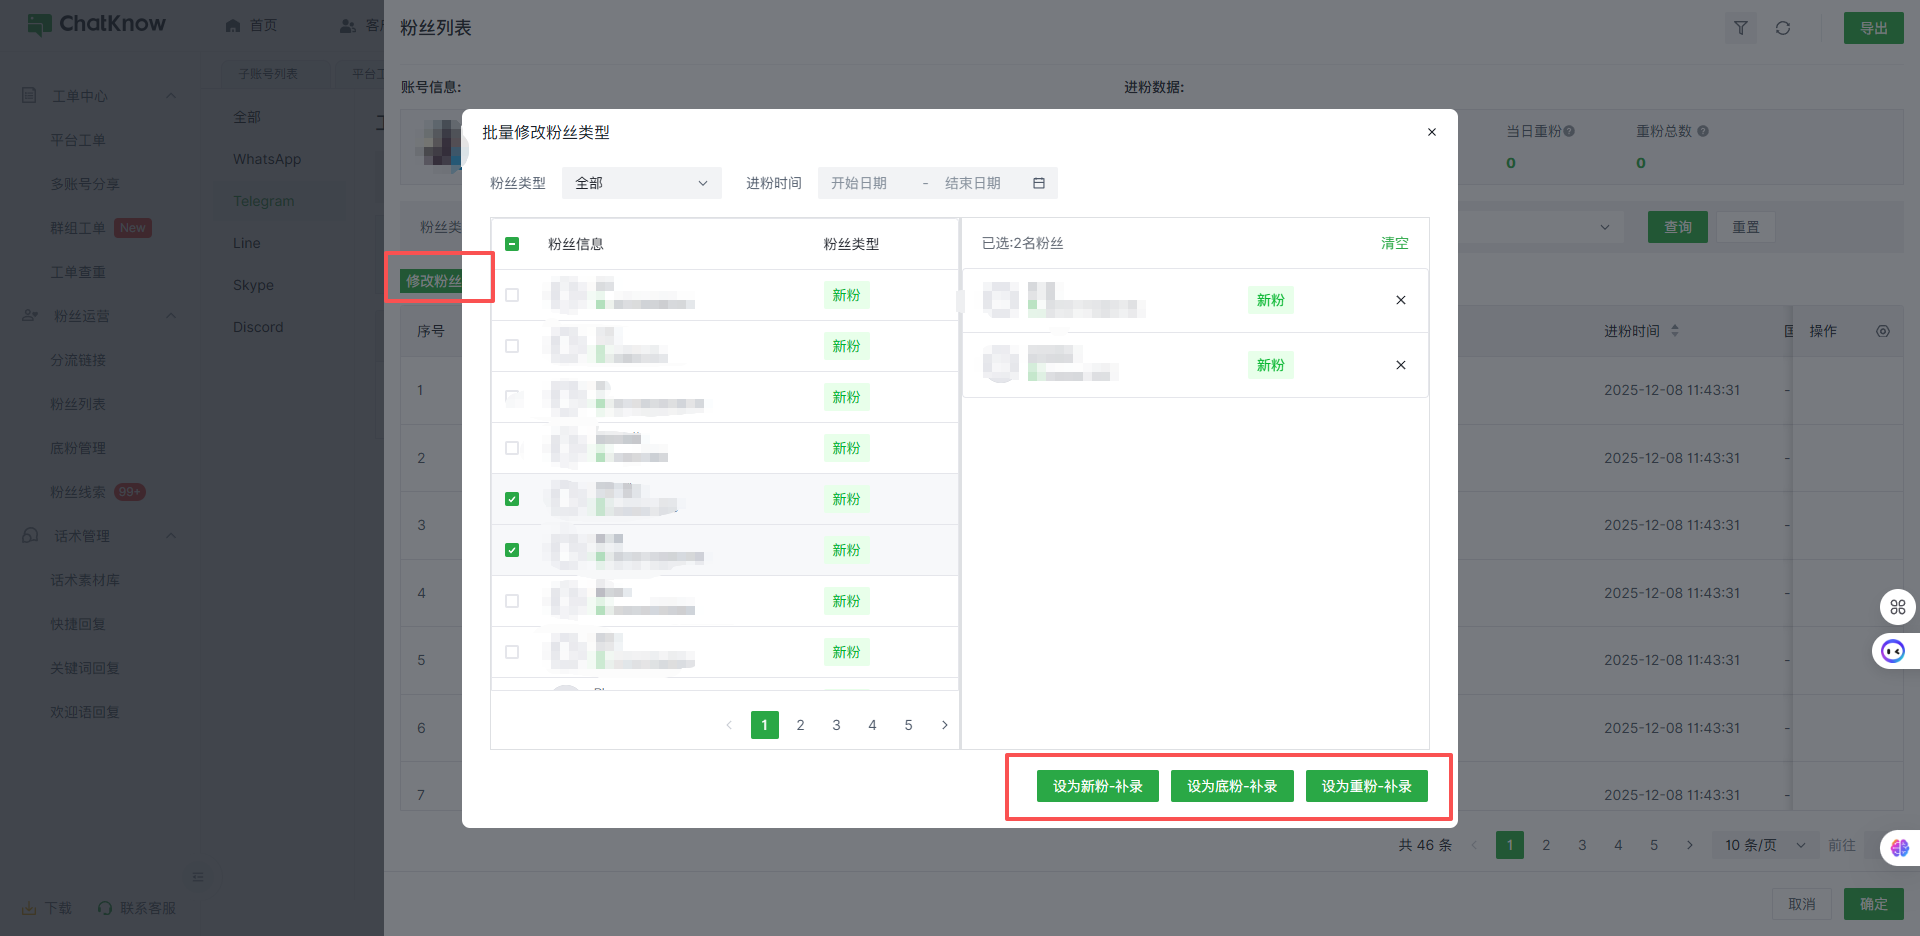
Task: Remove the second selected fan from list
Action: pyautogui.click(x=1400, y=365)
